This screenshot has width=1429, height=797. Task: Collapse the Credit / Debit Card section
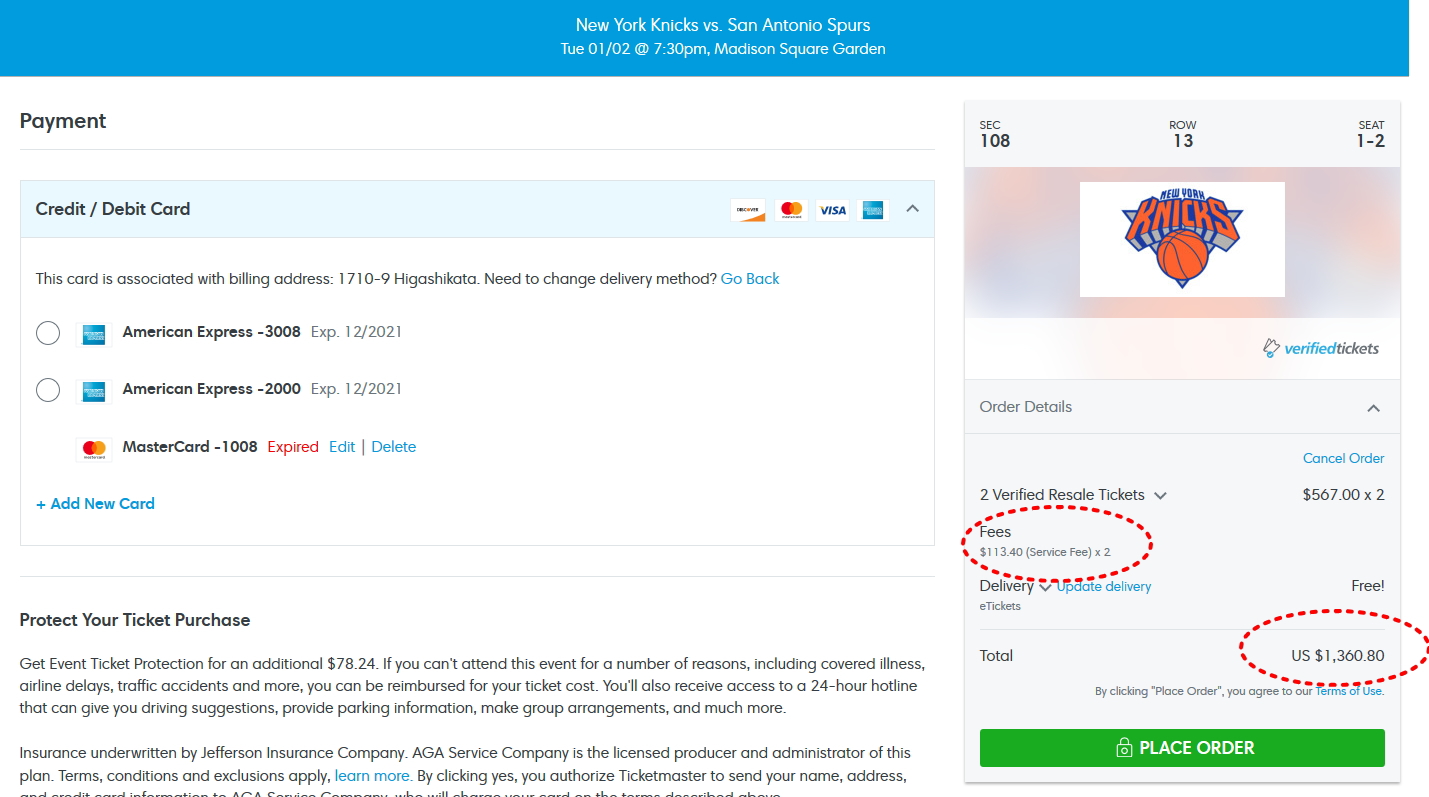pos(912,209)
